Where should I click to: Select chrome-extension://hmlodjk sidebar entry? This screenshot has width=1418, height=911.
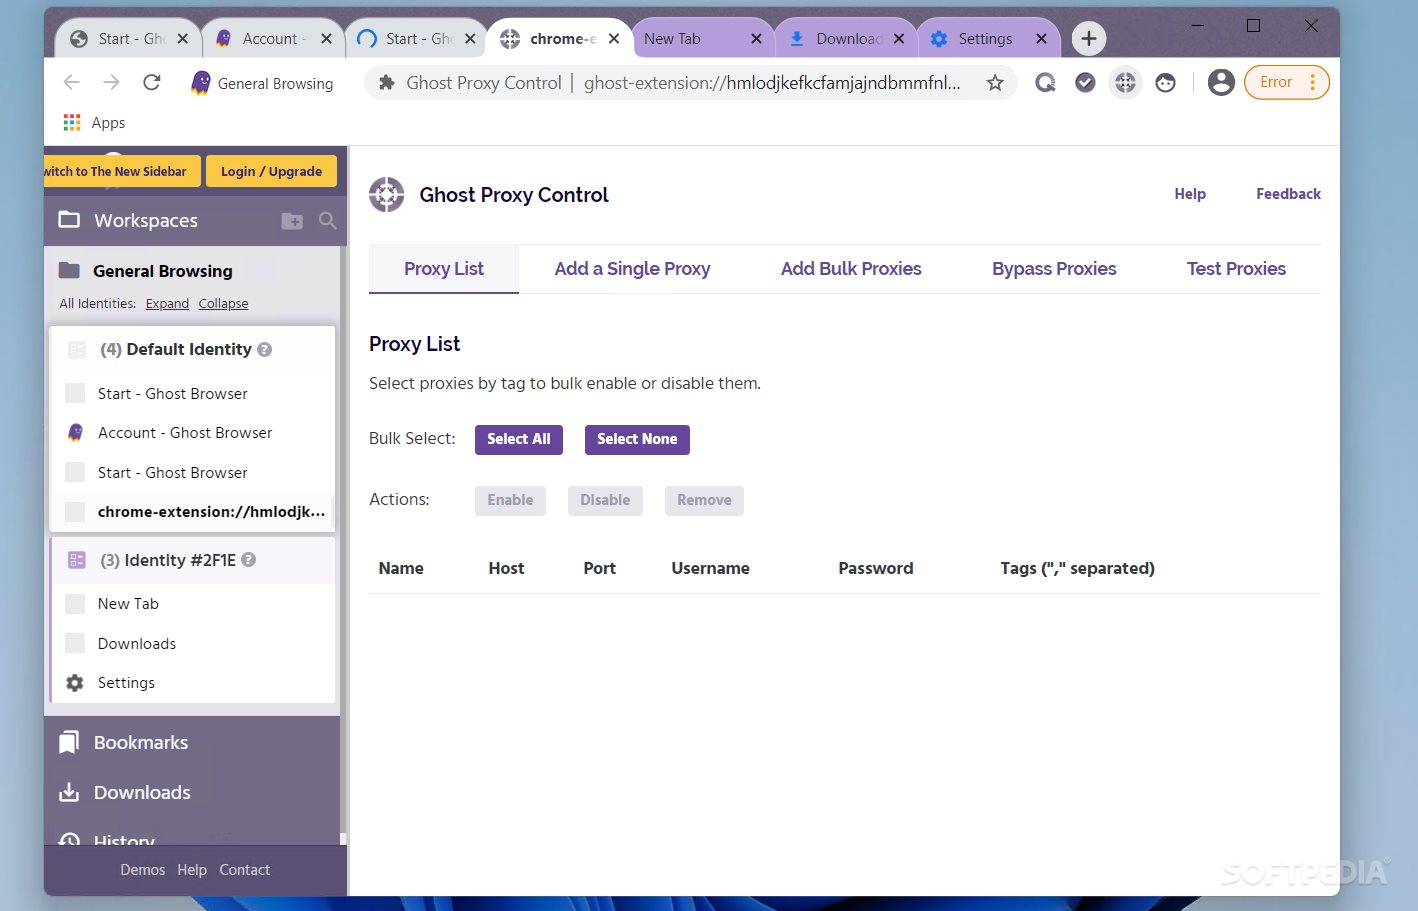coord(193,512)
